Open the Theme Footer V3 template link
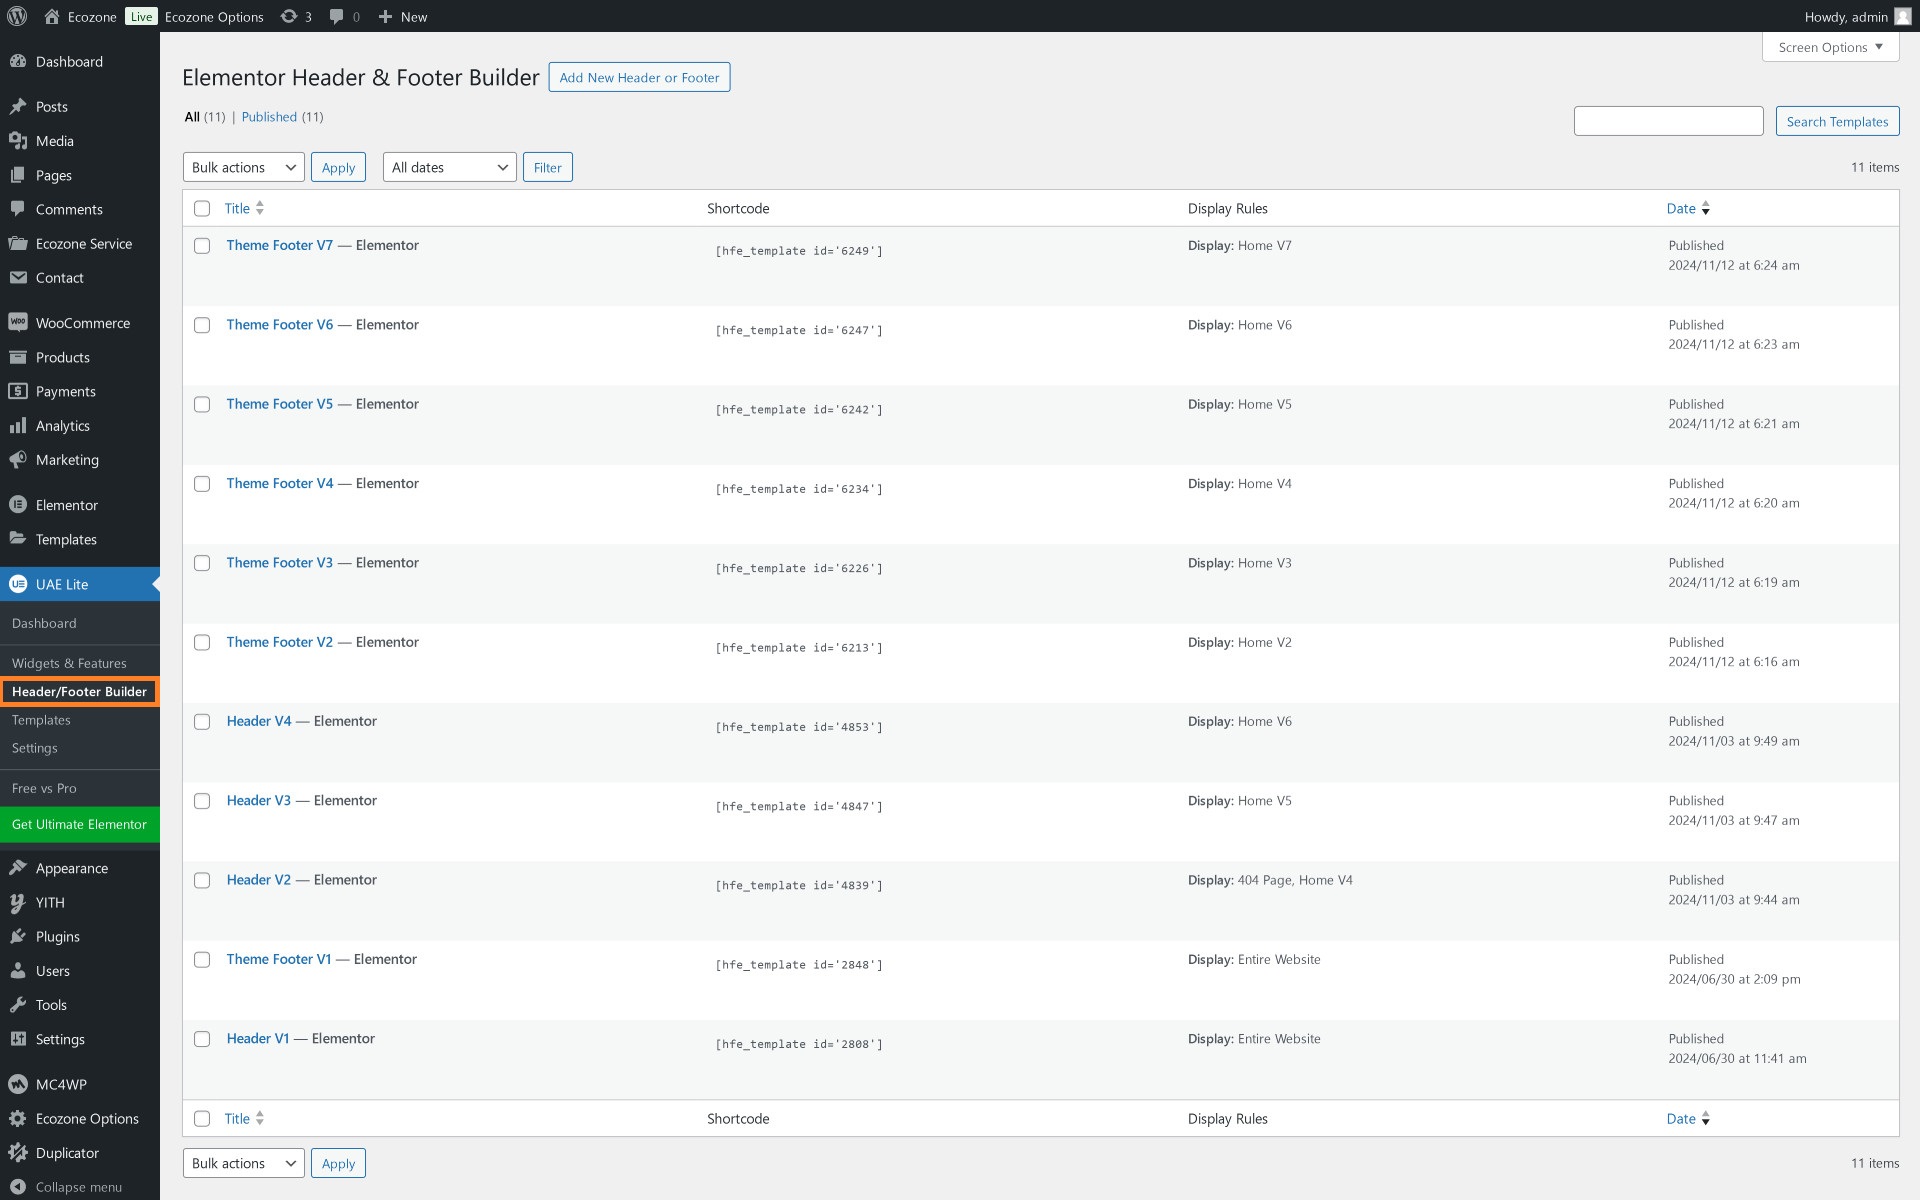The image size is (1920, 1200). tap(279, 563)
